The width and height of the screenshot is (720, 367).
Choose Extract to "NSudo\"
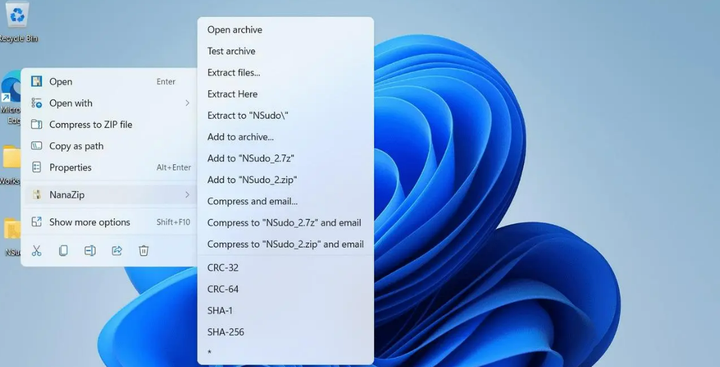point(285,115)
